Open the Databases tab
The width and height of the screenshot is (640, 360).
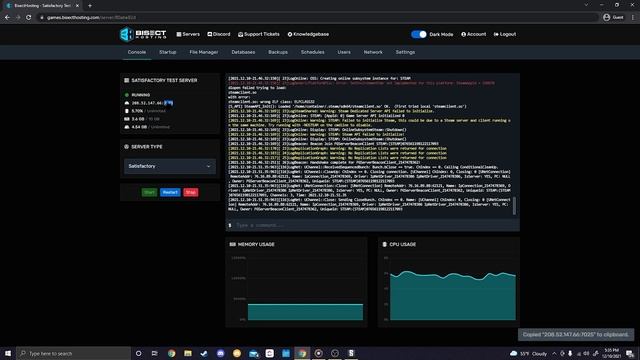tap(243, 52)
